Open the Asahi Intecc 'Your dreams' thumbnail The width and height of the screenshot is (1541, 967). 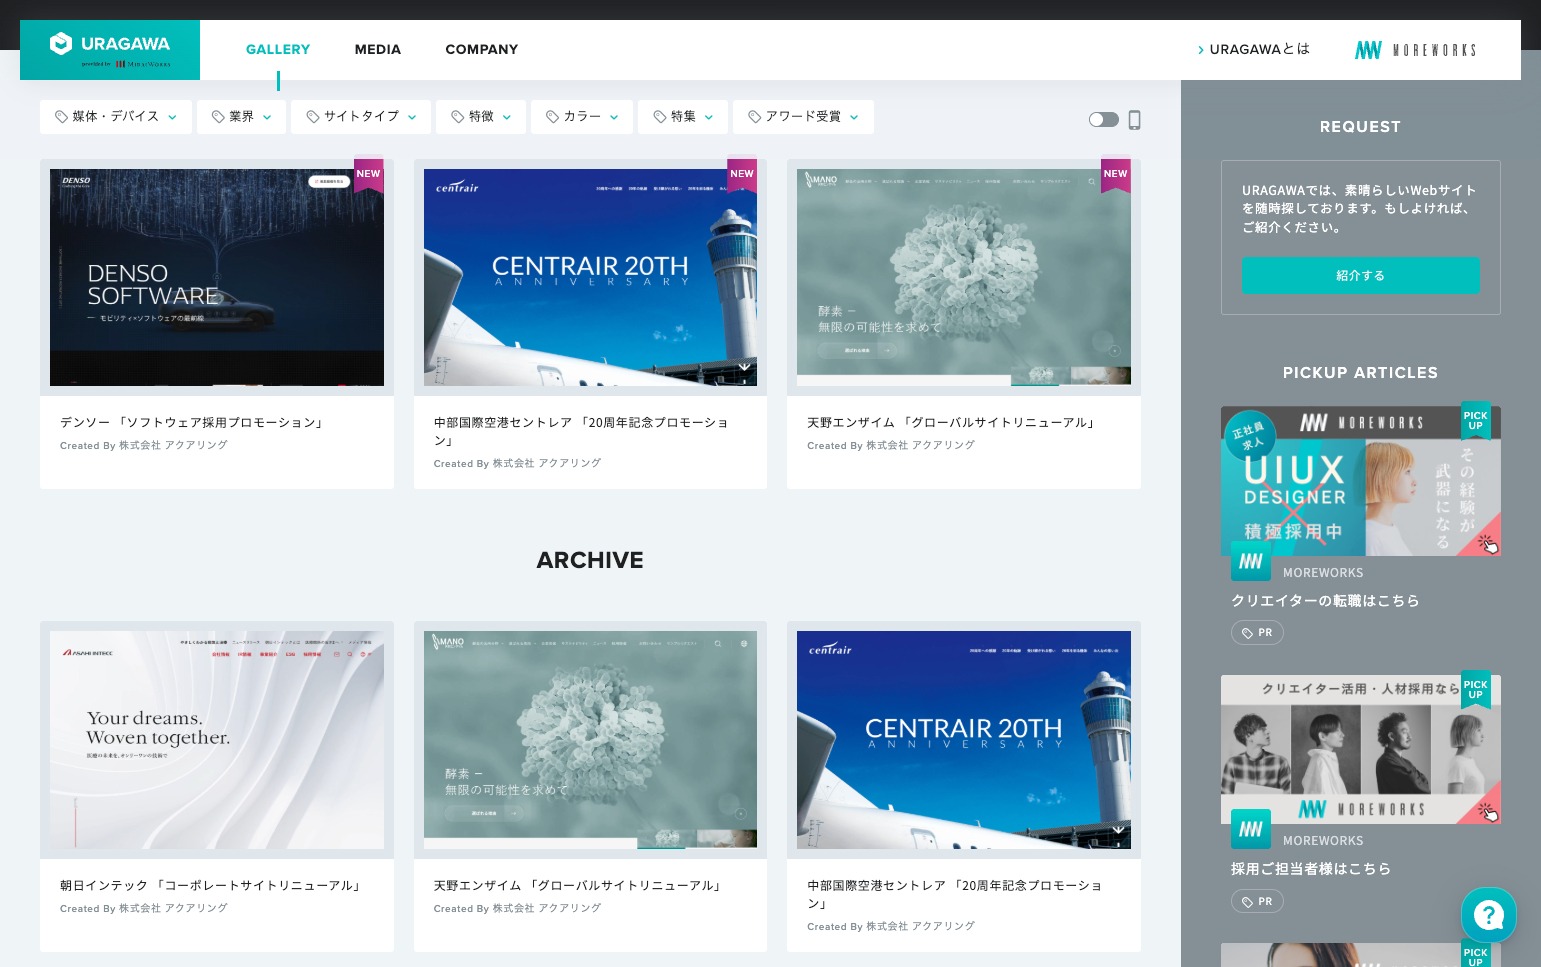click(x=217, y=740)
